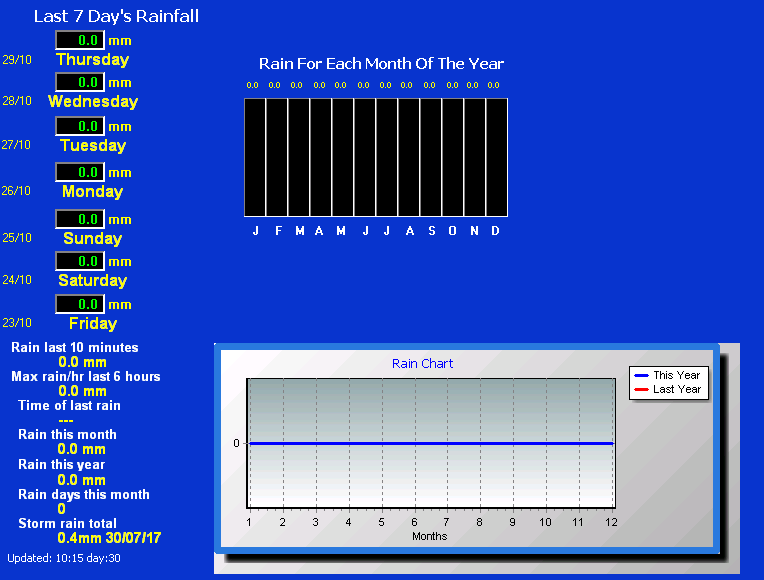This screenshot has height=580, width=764.
Task: Click the Thursday 0.0 mm rainfall box
Action: tap(80, 40)
